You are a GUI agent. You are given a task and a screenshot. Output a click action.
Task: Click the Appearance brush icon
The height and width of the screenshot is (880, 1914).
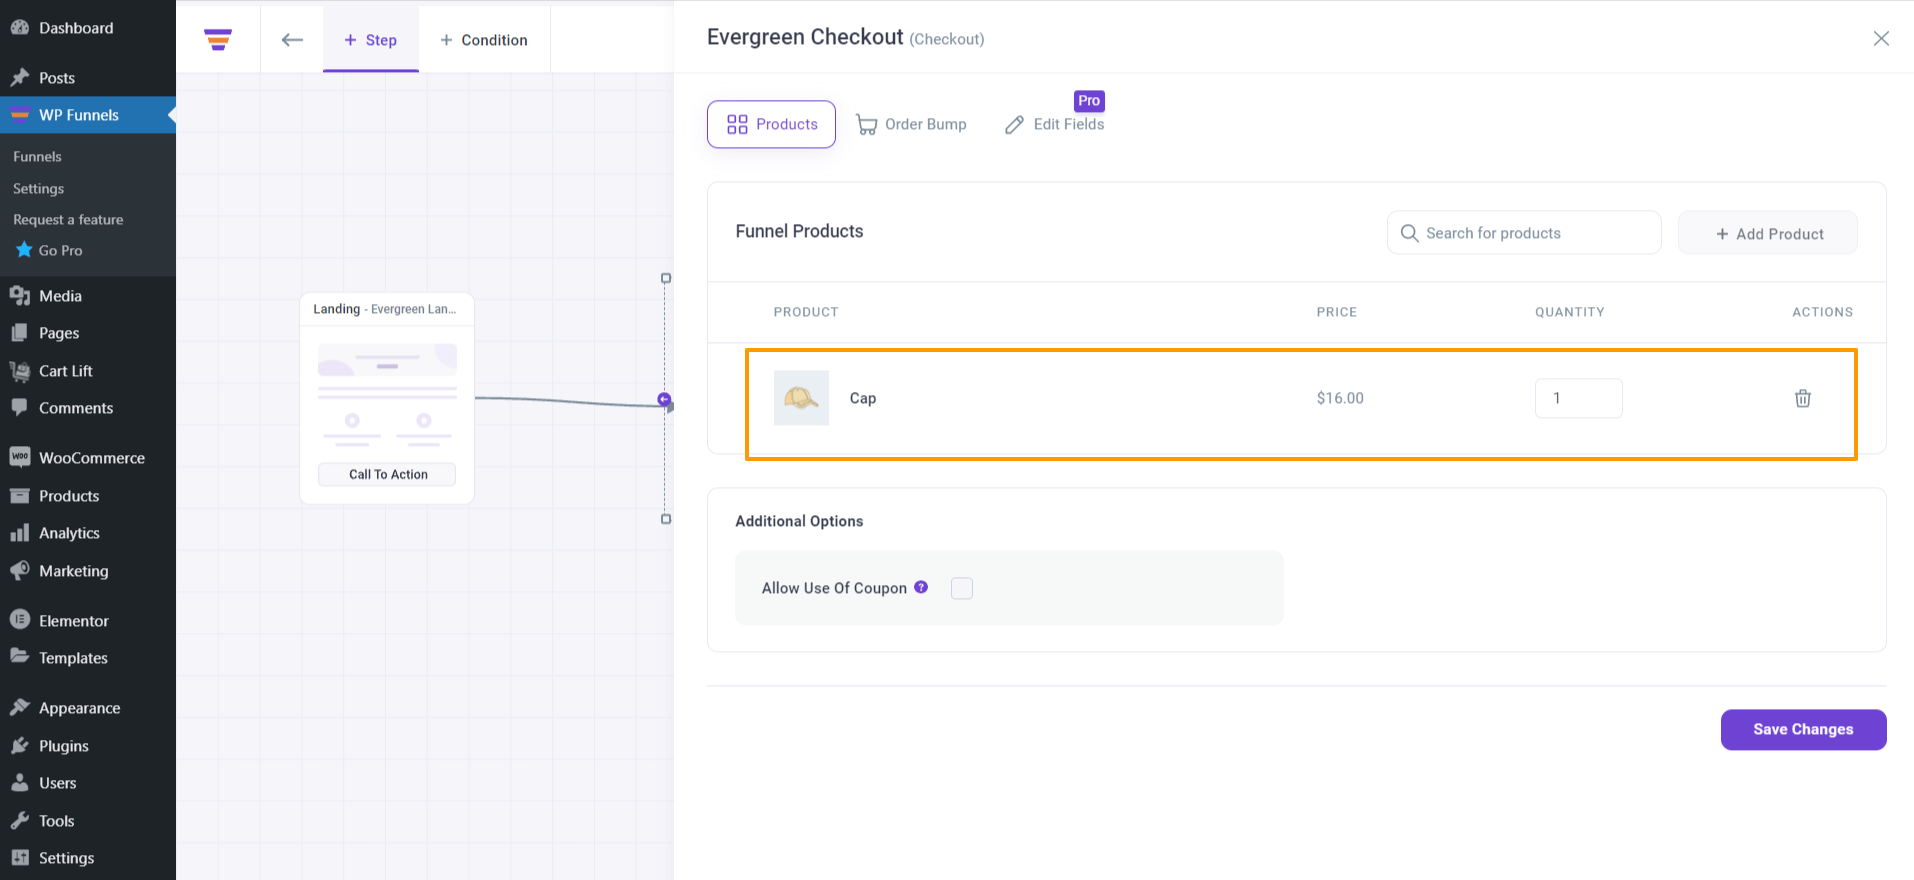point(20,708)
